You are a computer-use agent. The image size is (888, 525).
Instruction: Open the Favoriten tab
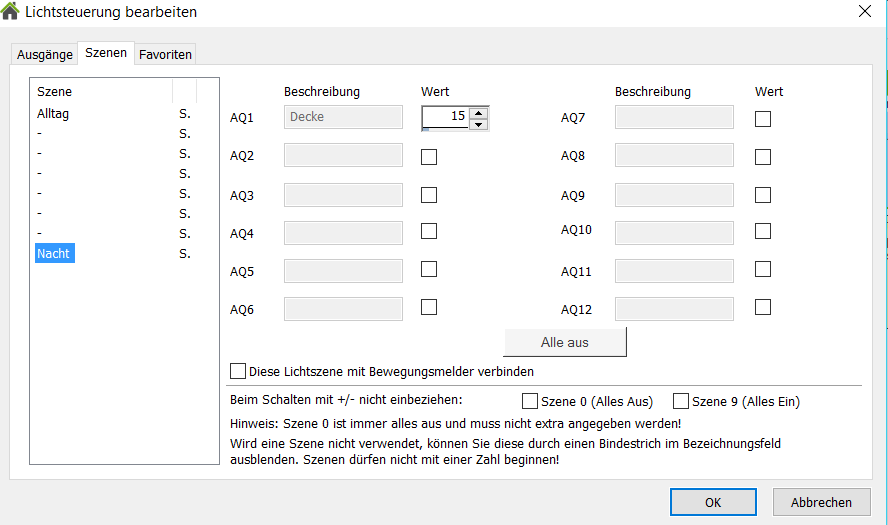165,54
